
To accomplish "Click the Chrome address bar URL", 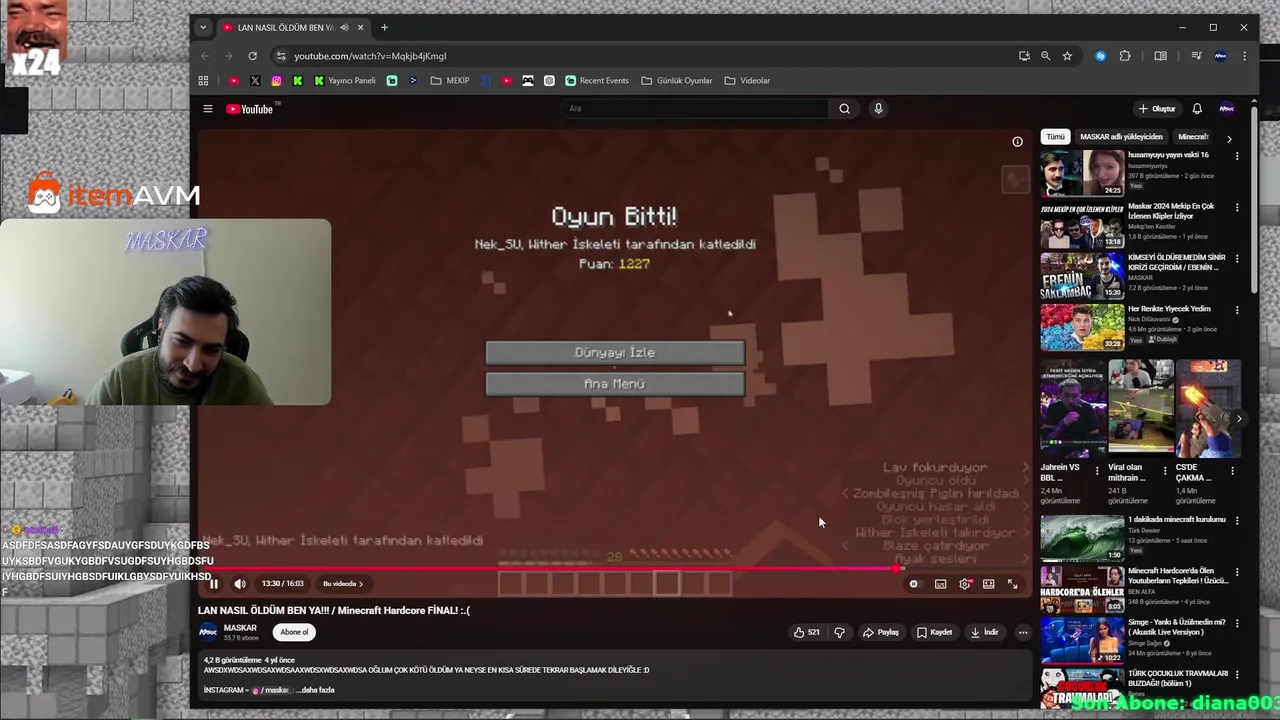I will coord(370,56).
